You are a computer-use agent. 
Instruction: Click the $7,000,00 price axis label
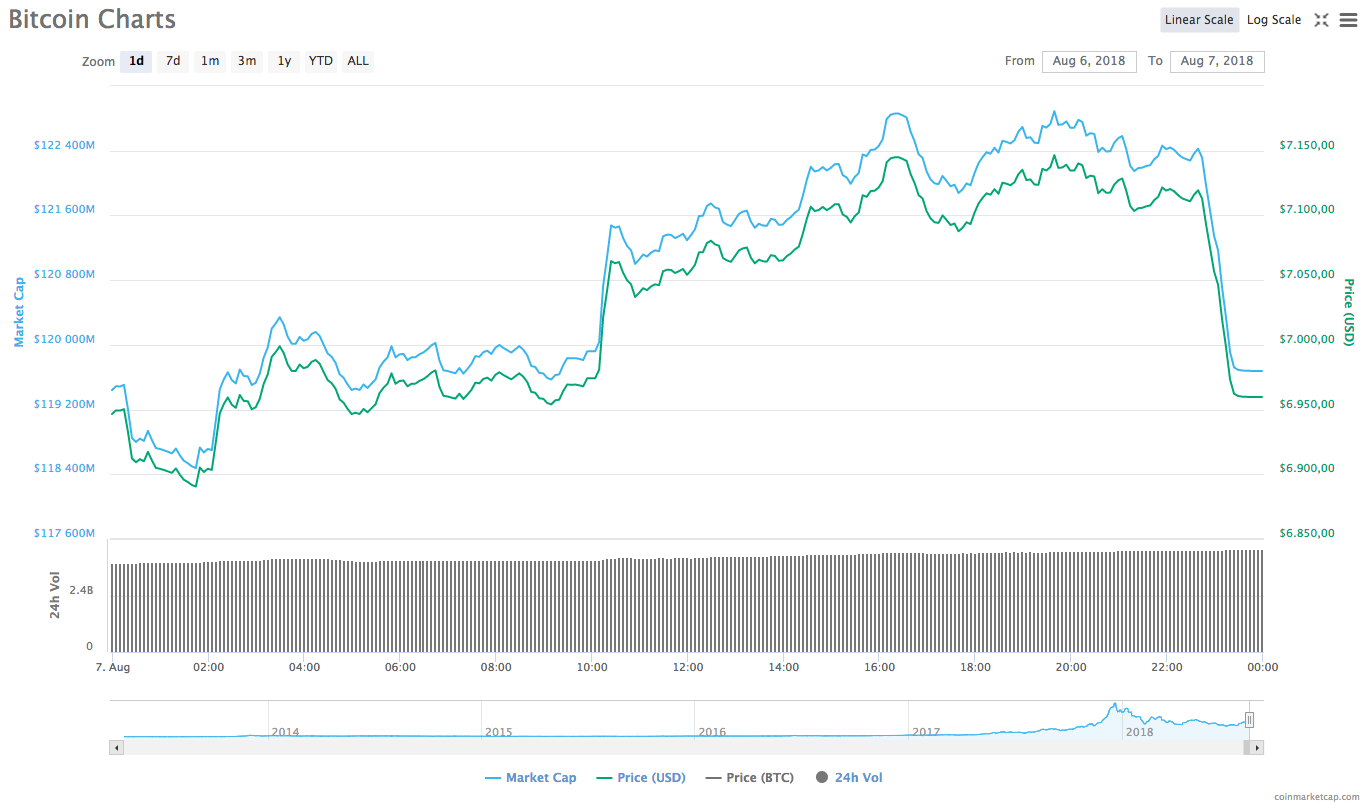(x=1307, y=340)
